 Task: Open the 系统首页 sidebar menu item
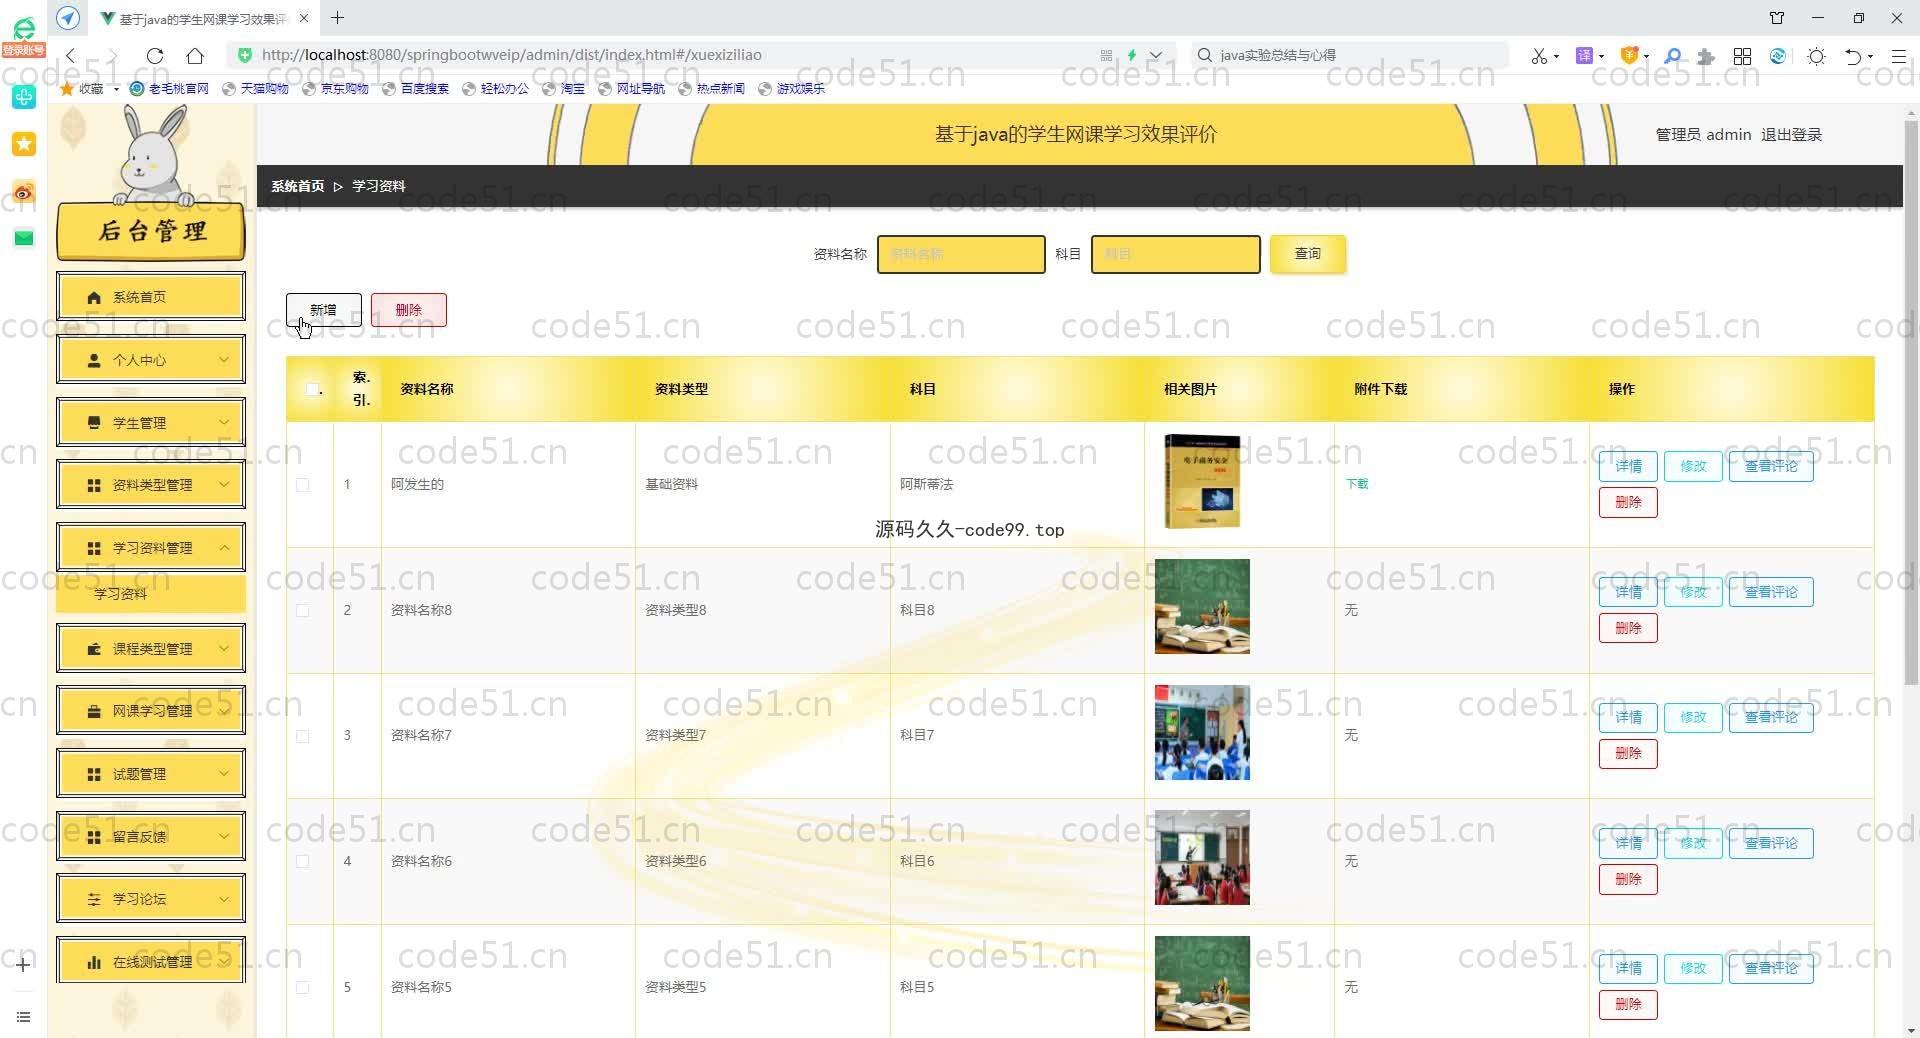151,297
